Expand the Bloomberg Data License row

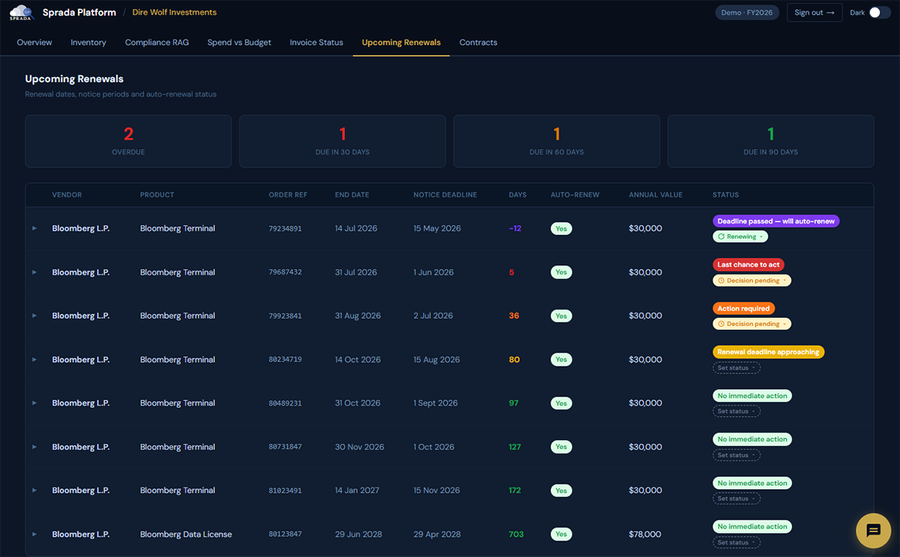coord(34,534)
